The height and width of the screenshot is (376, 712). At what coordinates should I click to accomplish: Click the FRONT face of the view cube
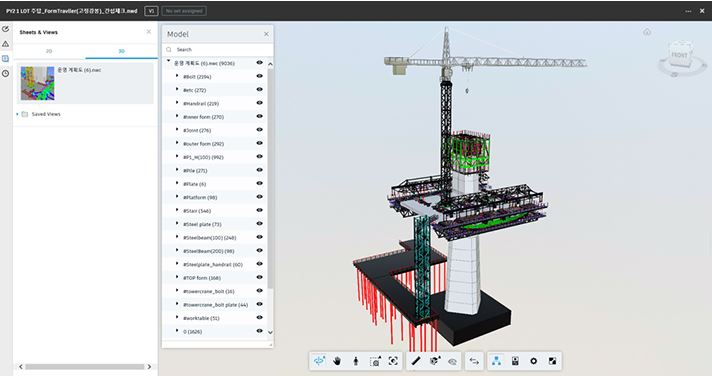coord(679,55)
